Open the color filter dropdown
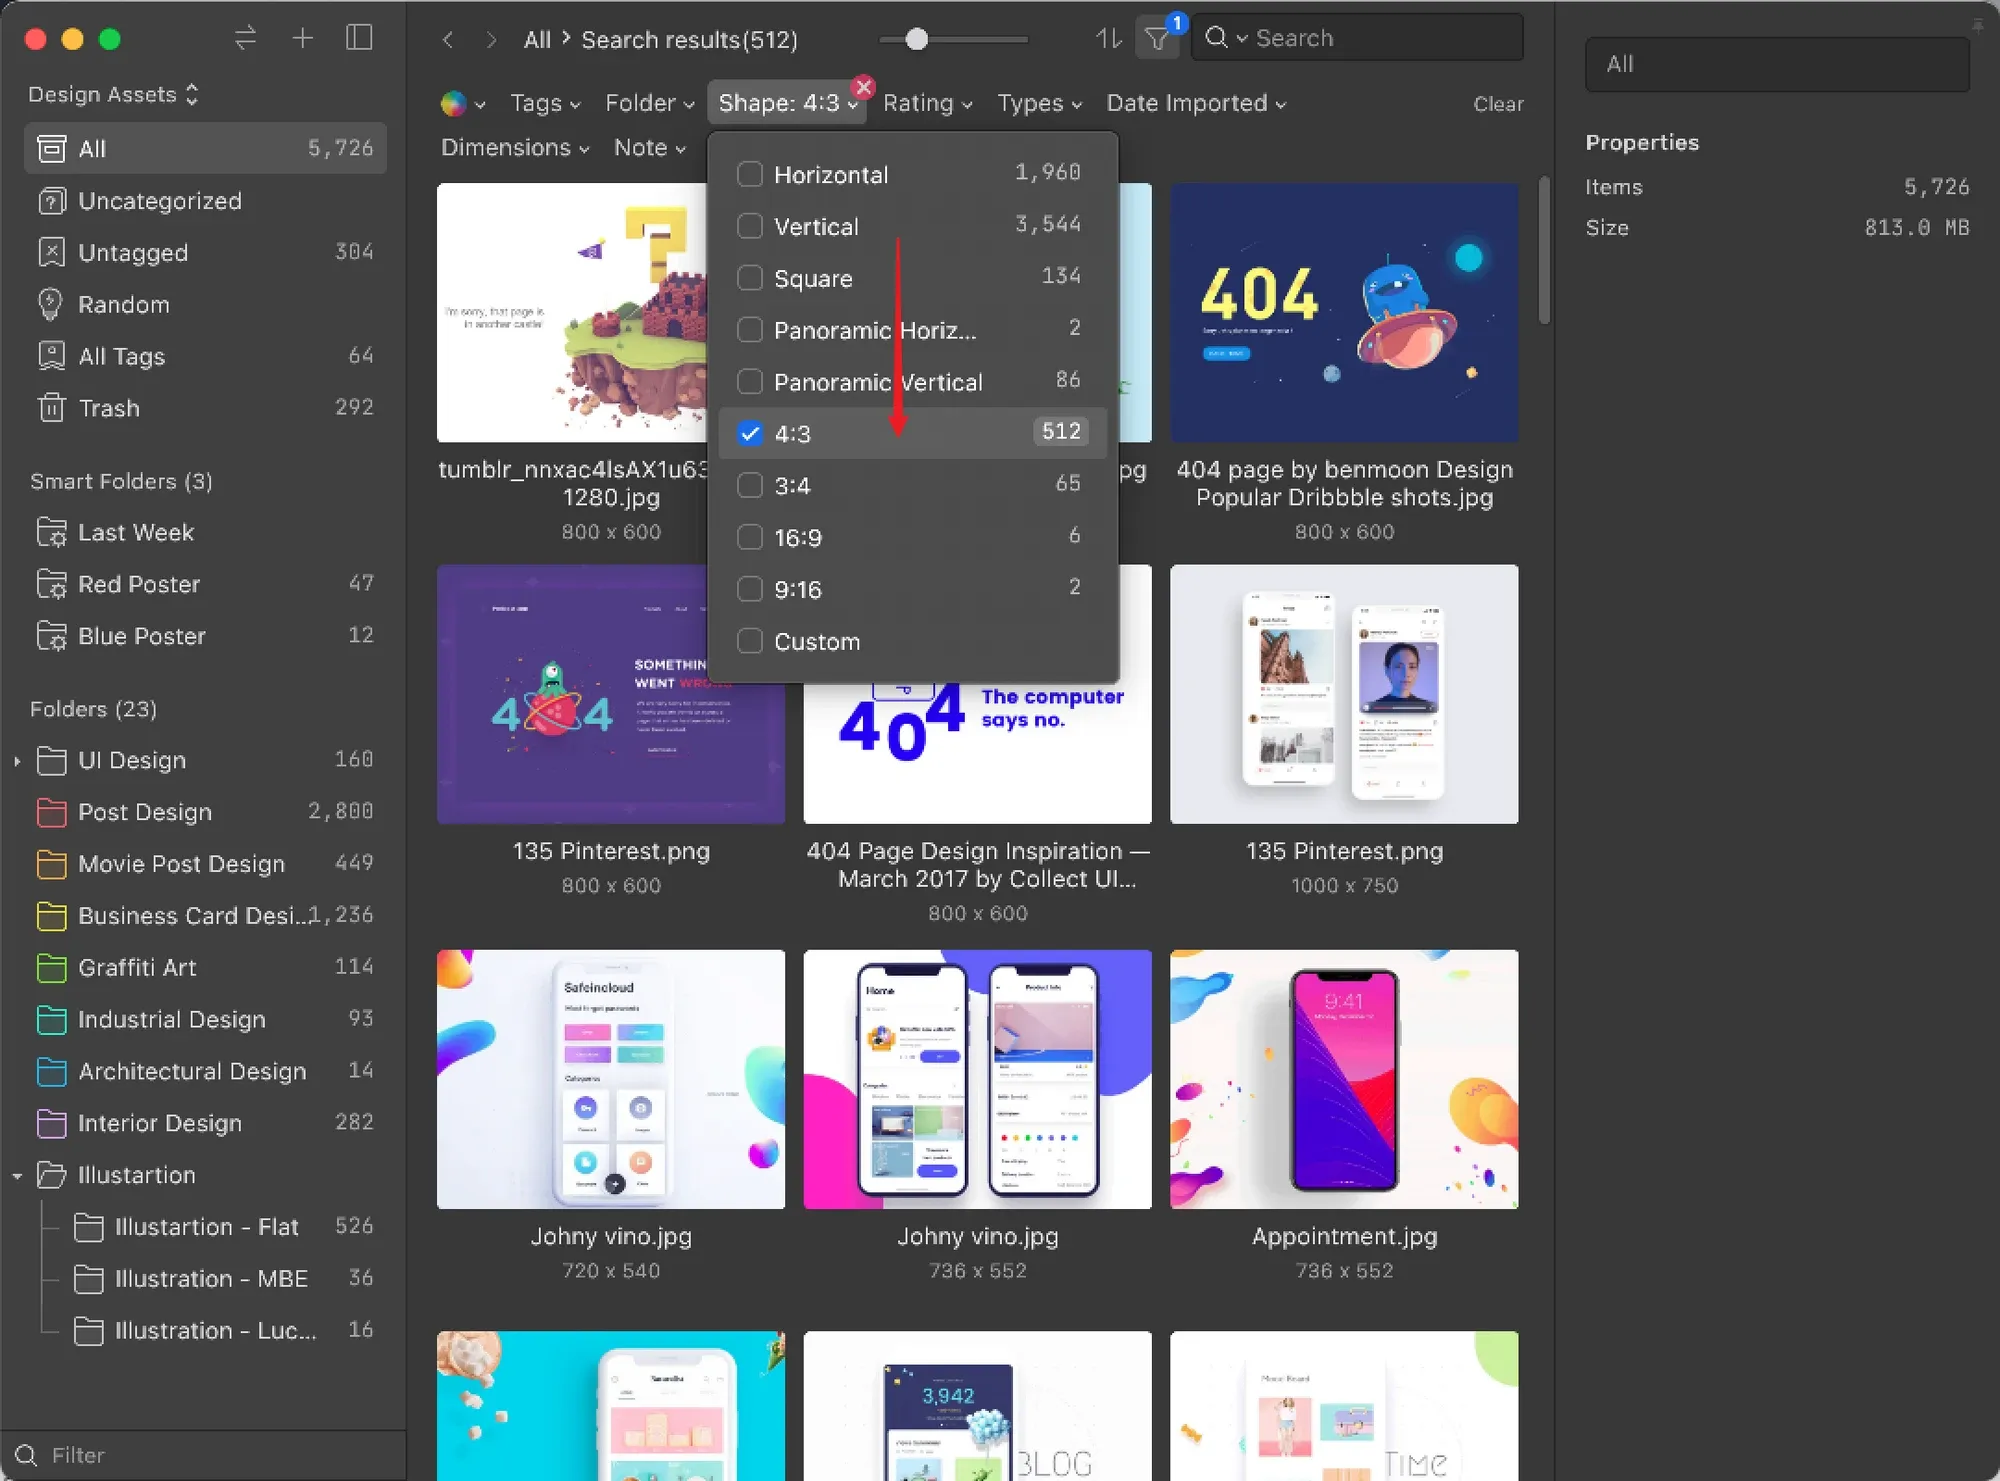Screen dimensions: 2000x1481 [463, 104]
